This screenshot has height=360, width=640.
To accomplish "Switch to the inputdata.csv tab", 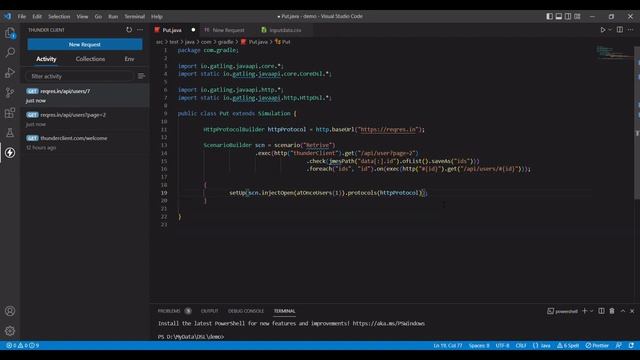I will tap(285, 30).
